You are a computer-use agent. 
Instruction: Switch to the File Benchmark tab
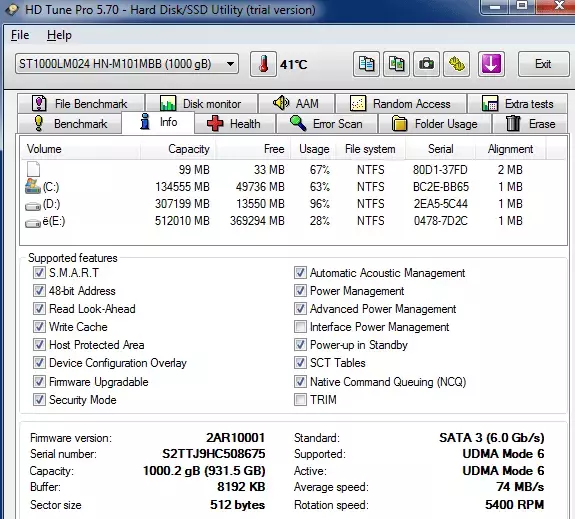(81, 104)
